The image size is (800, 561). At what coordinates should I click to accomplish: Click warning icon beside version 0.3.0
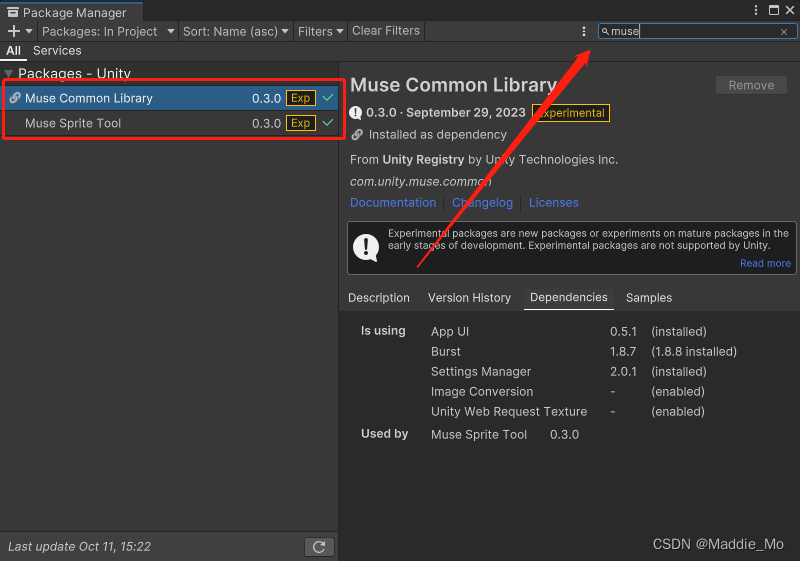356,113
